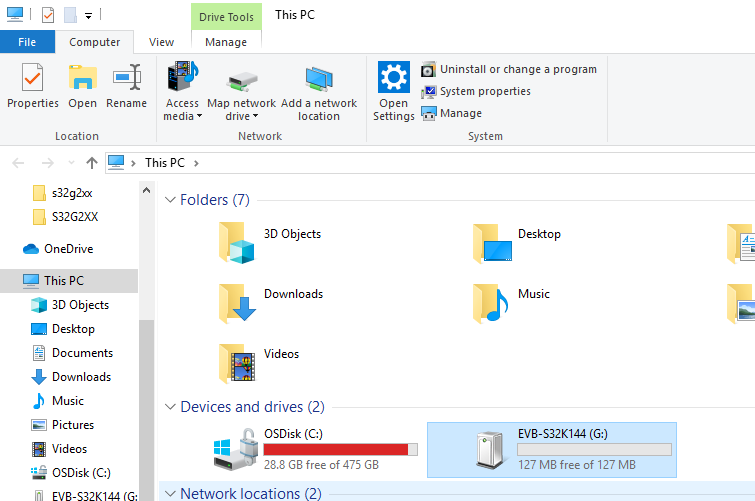Click quick access Properties checkmark icon

(48, 15)
